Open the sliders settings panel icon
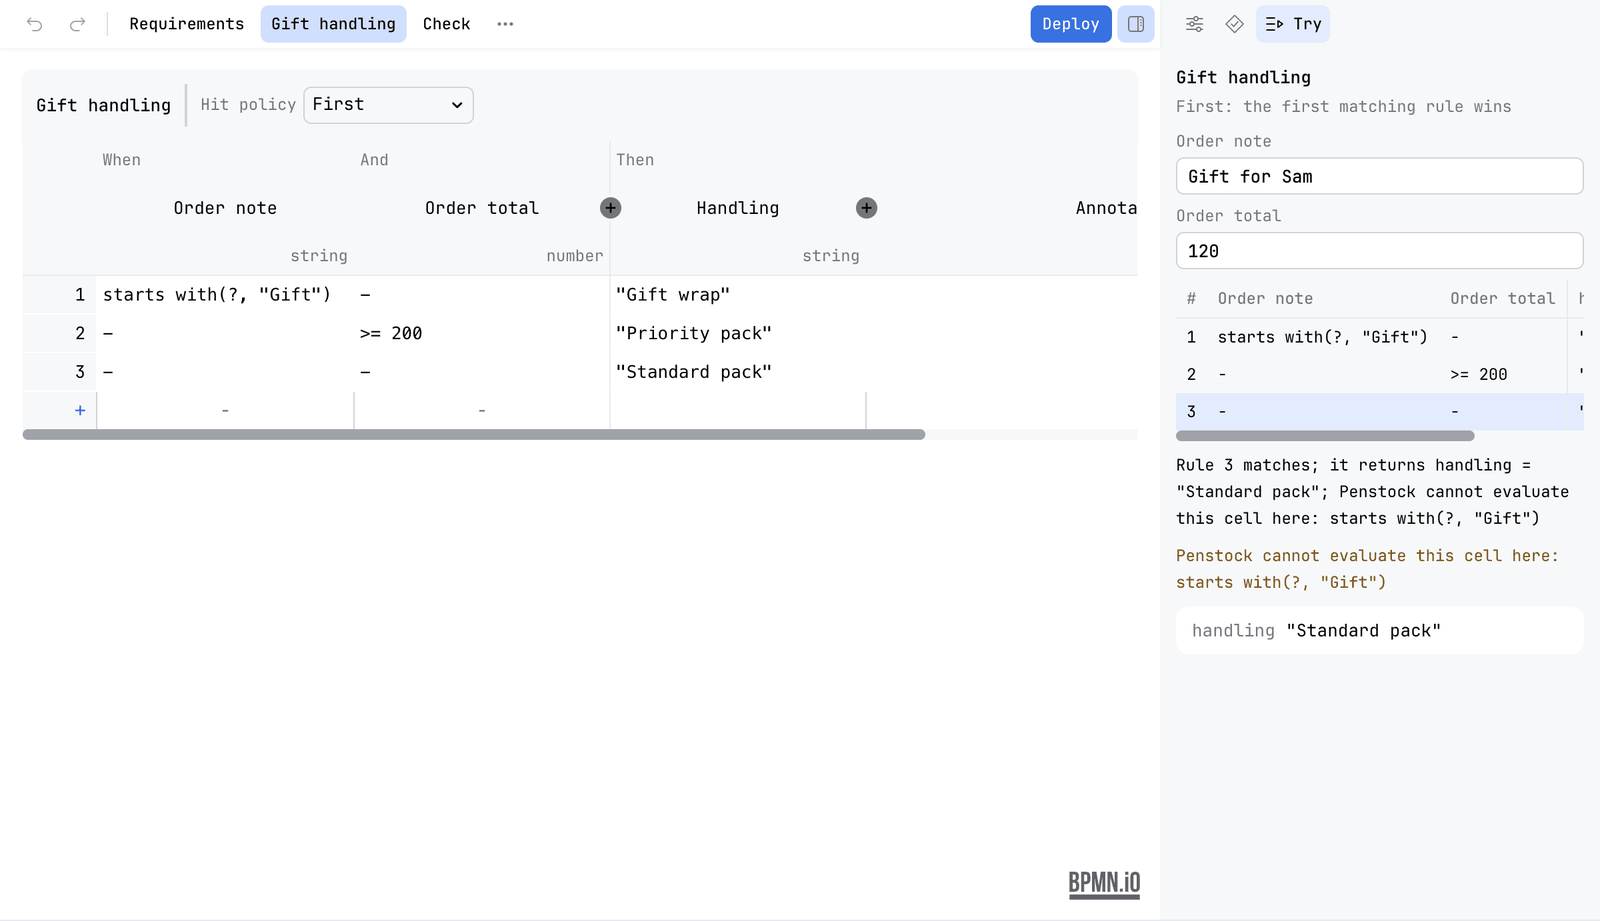The image size is (1600, 921). [x=1194, y=24]
